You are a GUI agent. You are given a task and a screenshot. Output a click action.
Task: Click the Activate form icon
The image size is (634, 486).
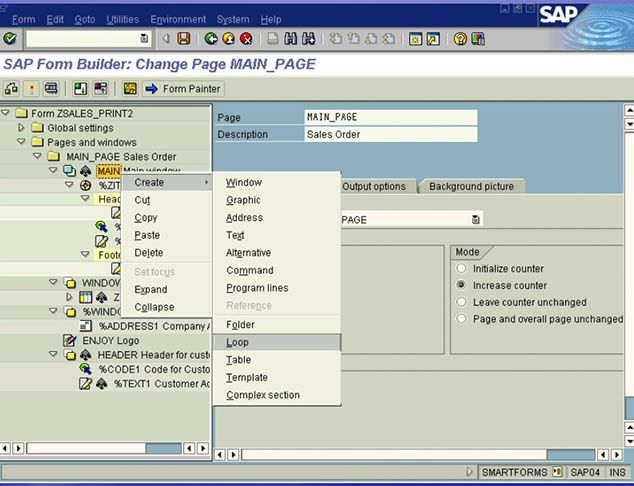pyautogui.click(x=31, y=89)
